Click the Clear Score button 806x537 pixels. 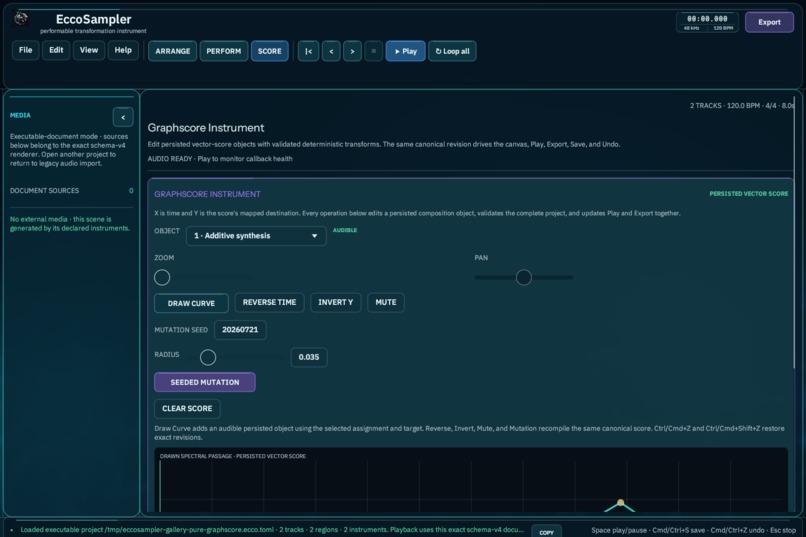(x=187, y=409)
